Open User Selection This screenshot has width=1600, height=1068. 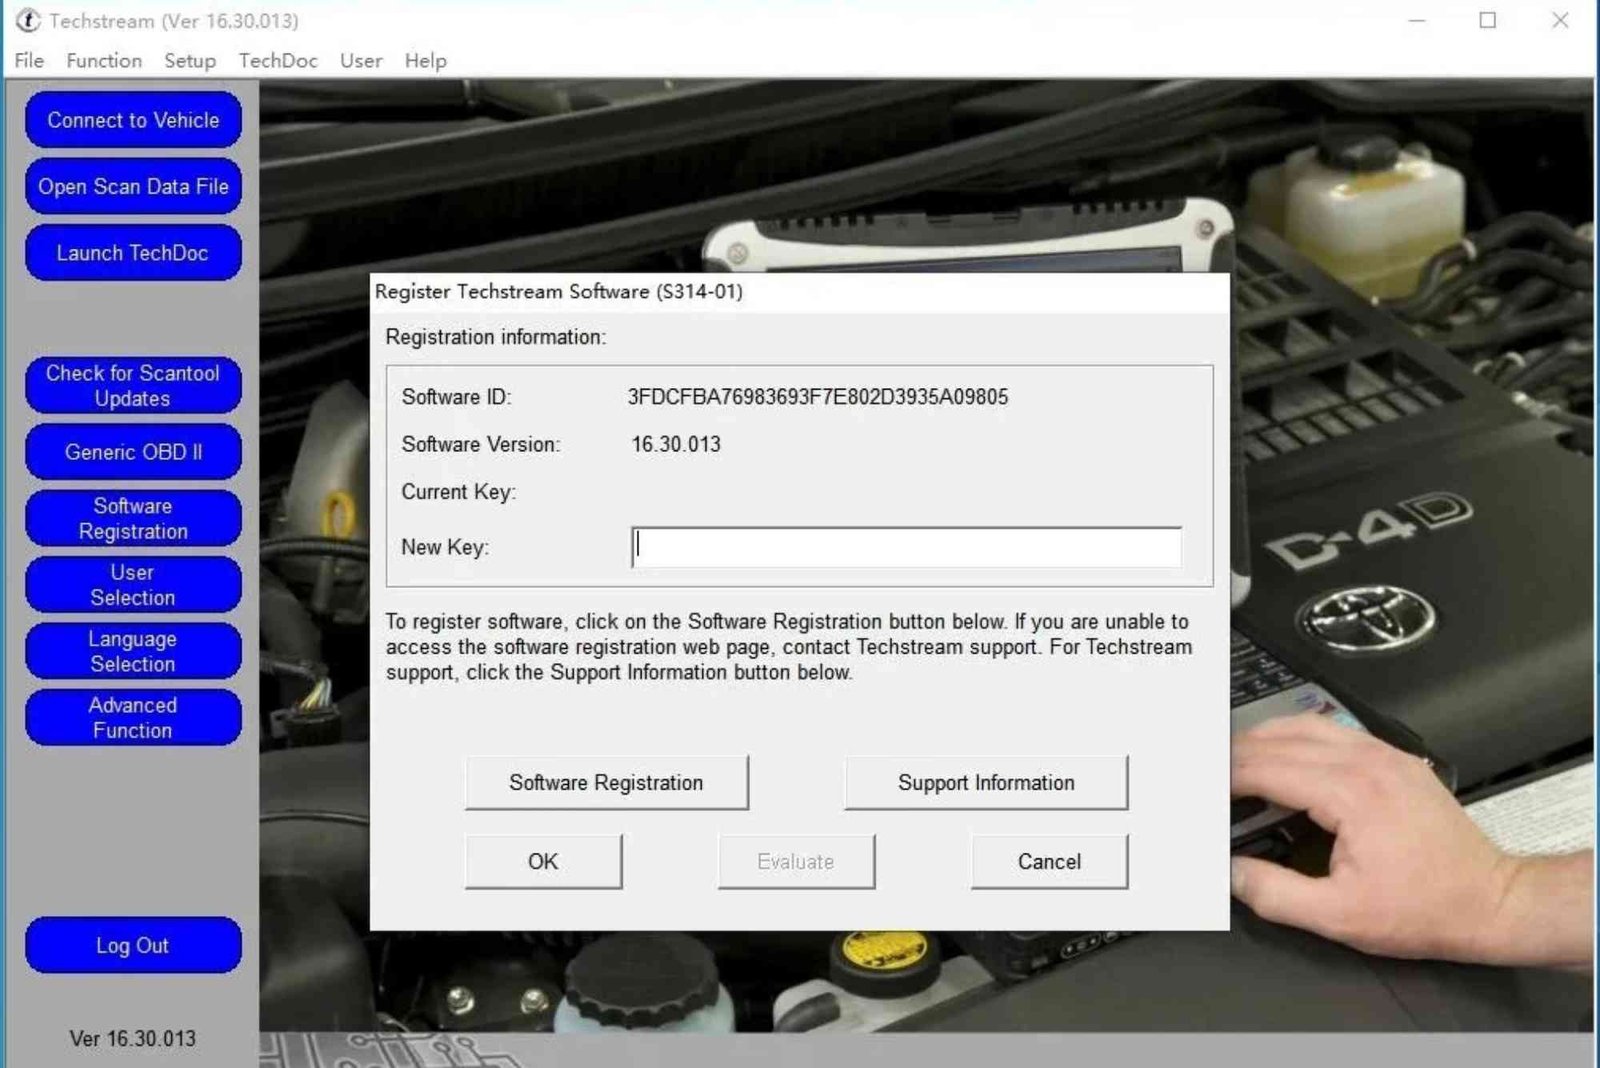[133, 585]
